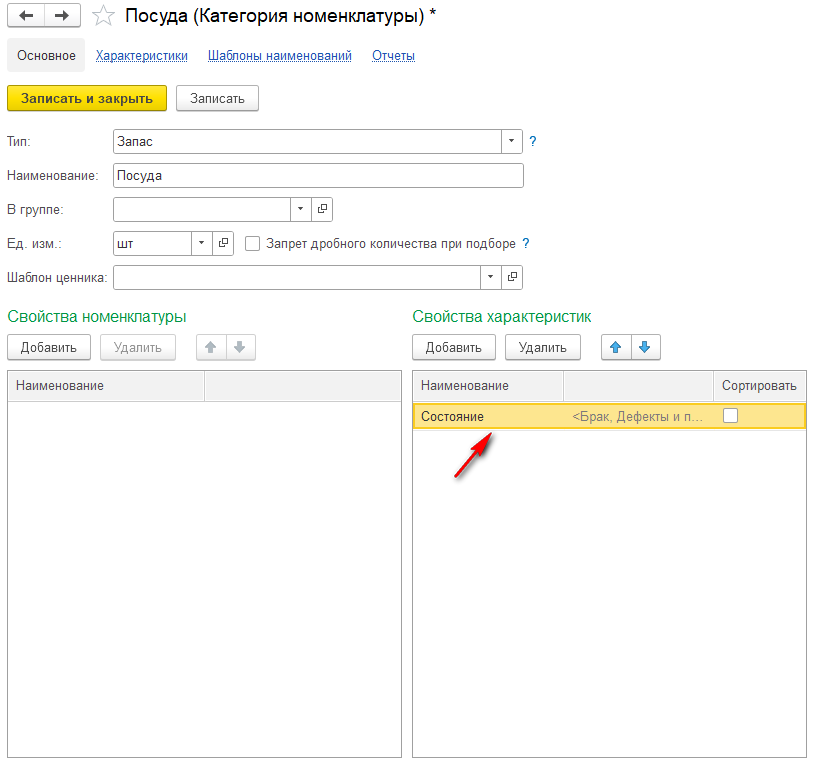The height and width of the screenshot is (763, 835).
Task: Open the Характеристики tab
Action: (142, 55)
